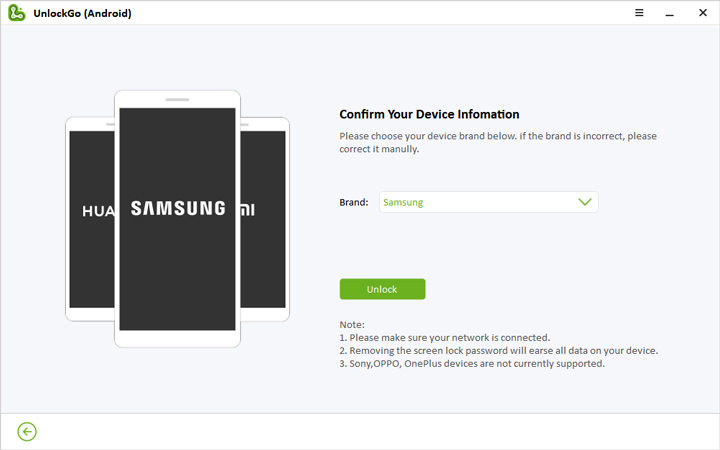Click the "Note:" heading text

[x=352, y=324]
